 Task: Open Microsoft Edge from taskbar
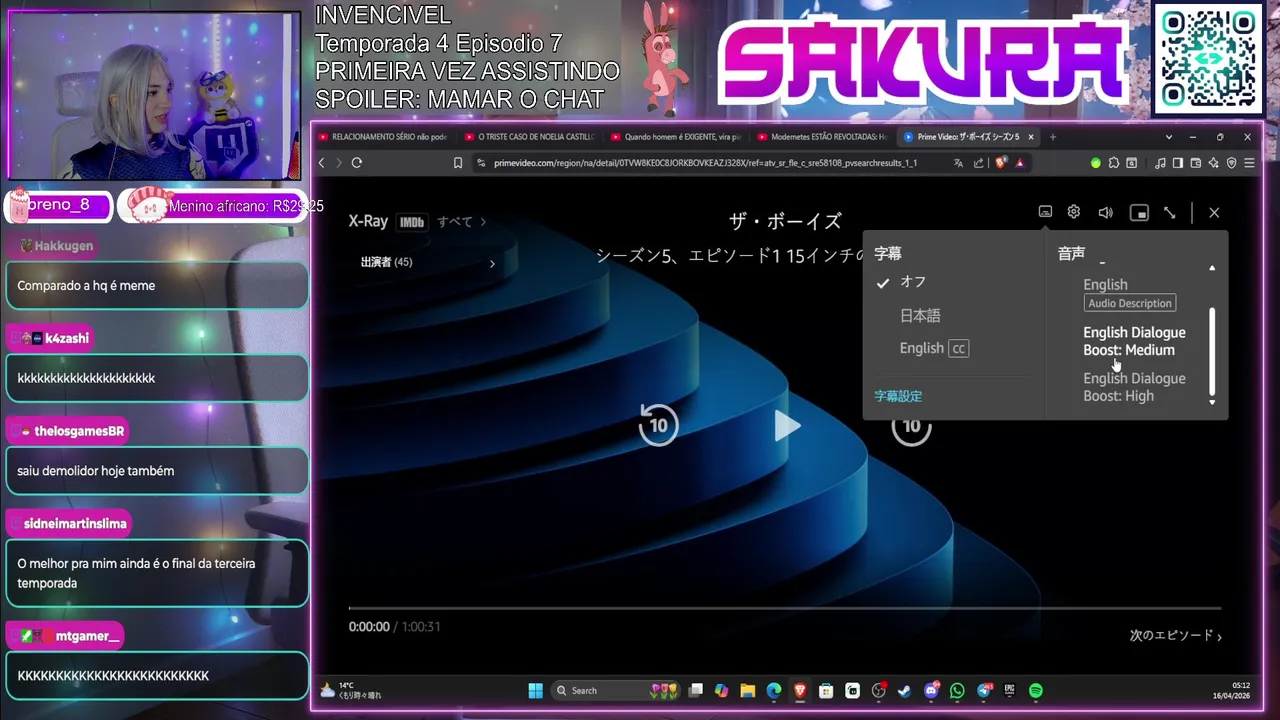[x=774, y=691]
